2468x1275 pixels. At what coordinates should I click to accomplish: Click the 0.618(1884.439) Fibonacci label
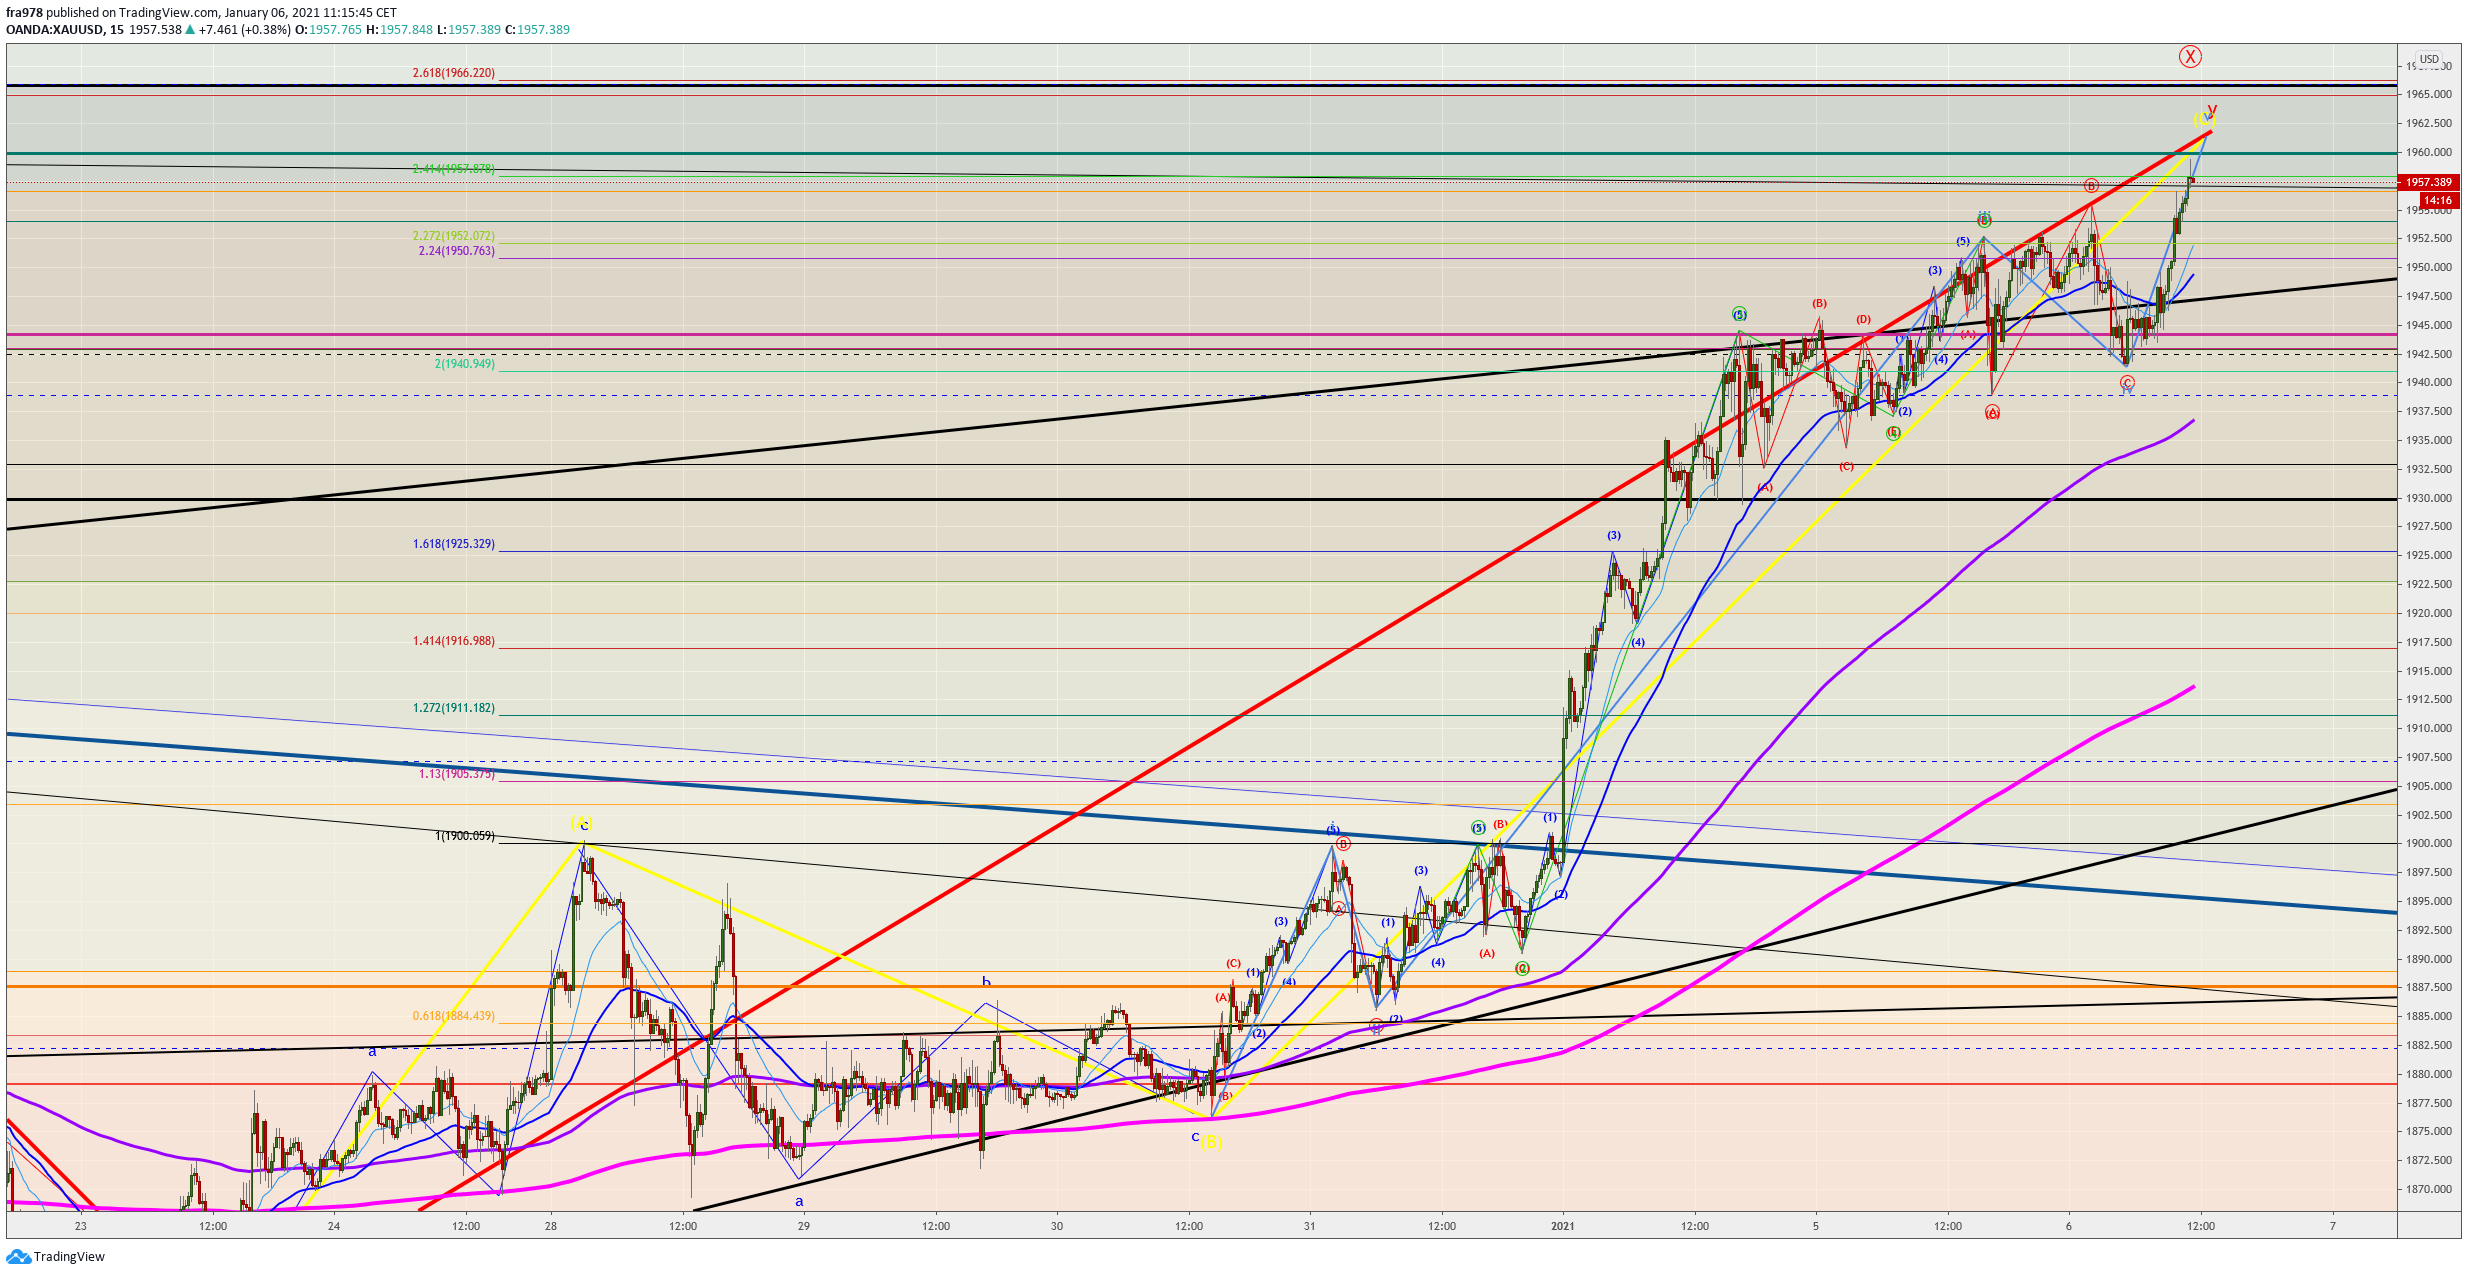pos(453,1016)
